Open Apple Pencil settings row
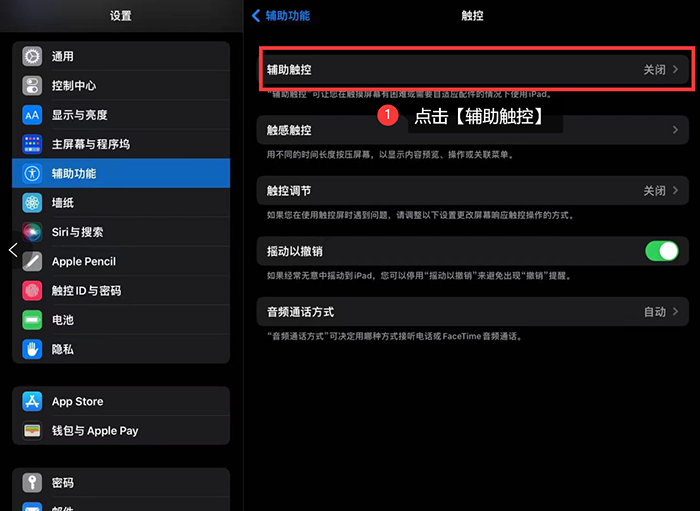This screenshot has height=511, width=700. click(121, 262)
